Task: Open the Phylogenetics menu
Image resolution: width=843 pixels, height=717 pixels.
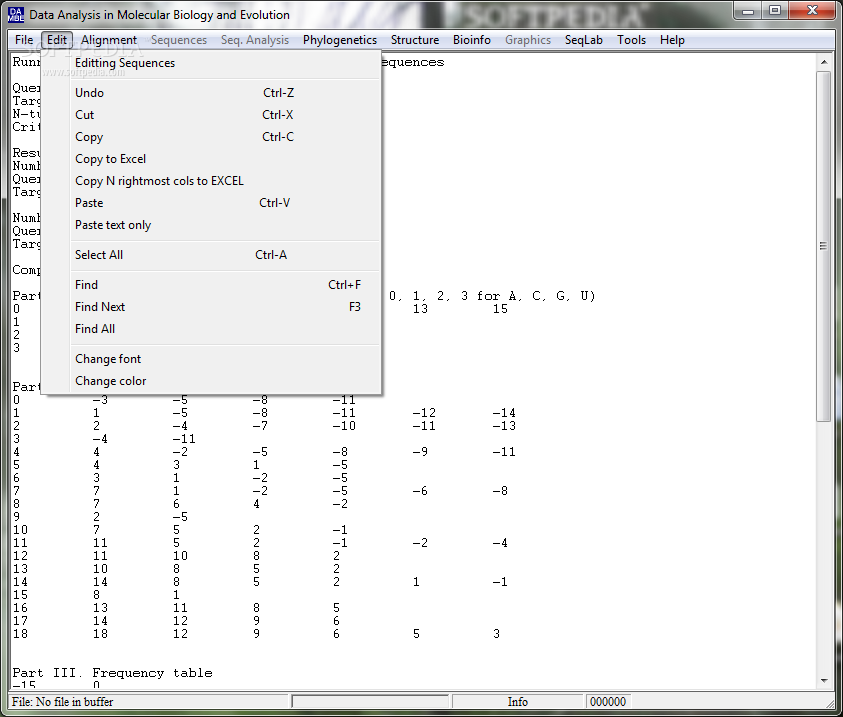Action: [x=340, y=40]
